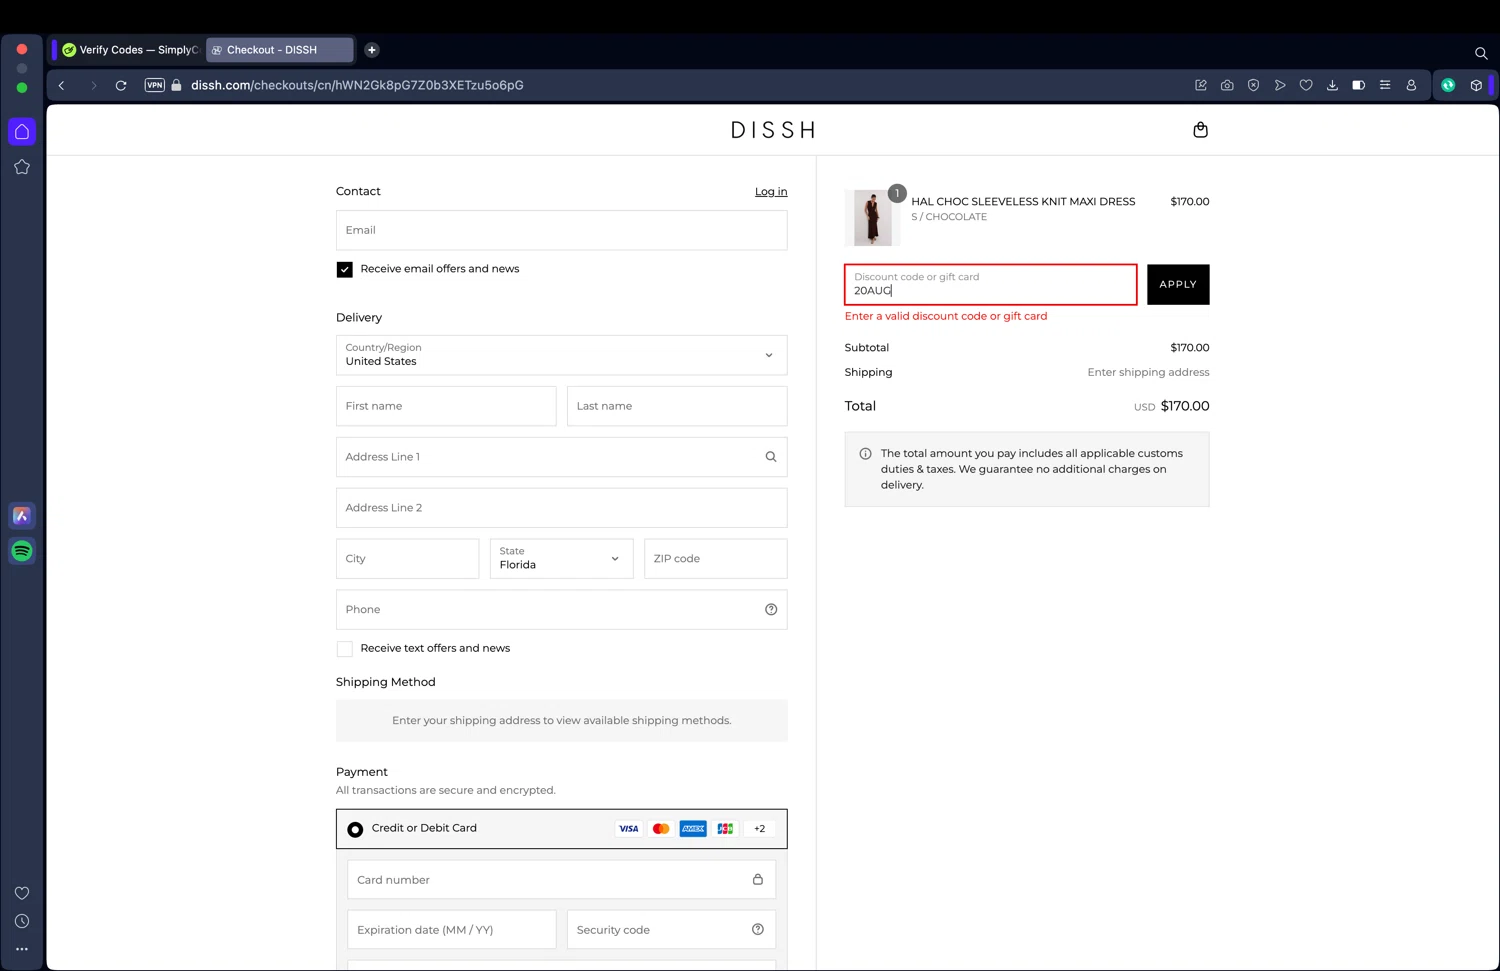Click the address search magnifier icon

click(x=771, y=457)
